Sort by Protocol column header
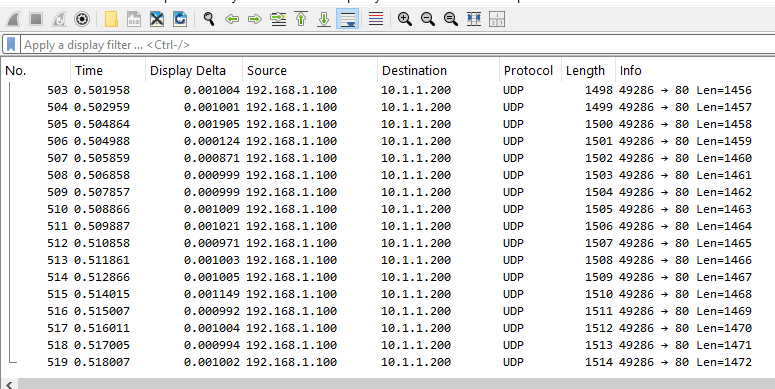This screenshot has width=775, height=389. coord(530,71)
